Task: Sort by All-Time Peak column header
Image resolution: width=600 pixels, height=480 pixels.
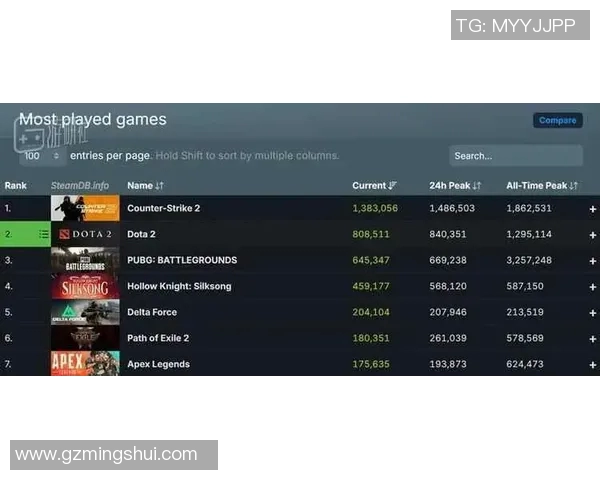Action: click(542, 185)
